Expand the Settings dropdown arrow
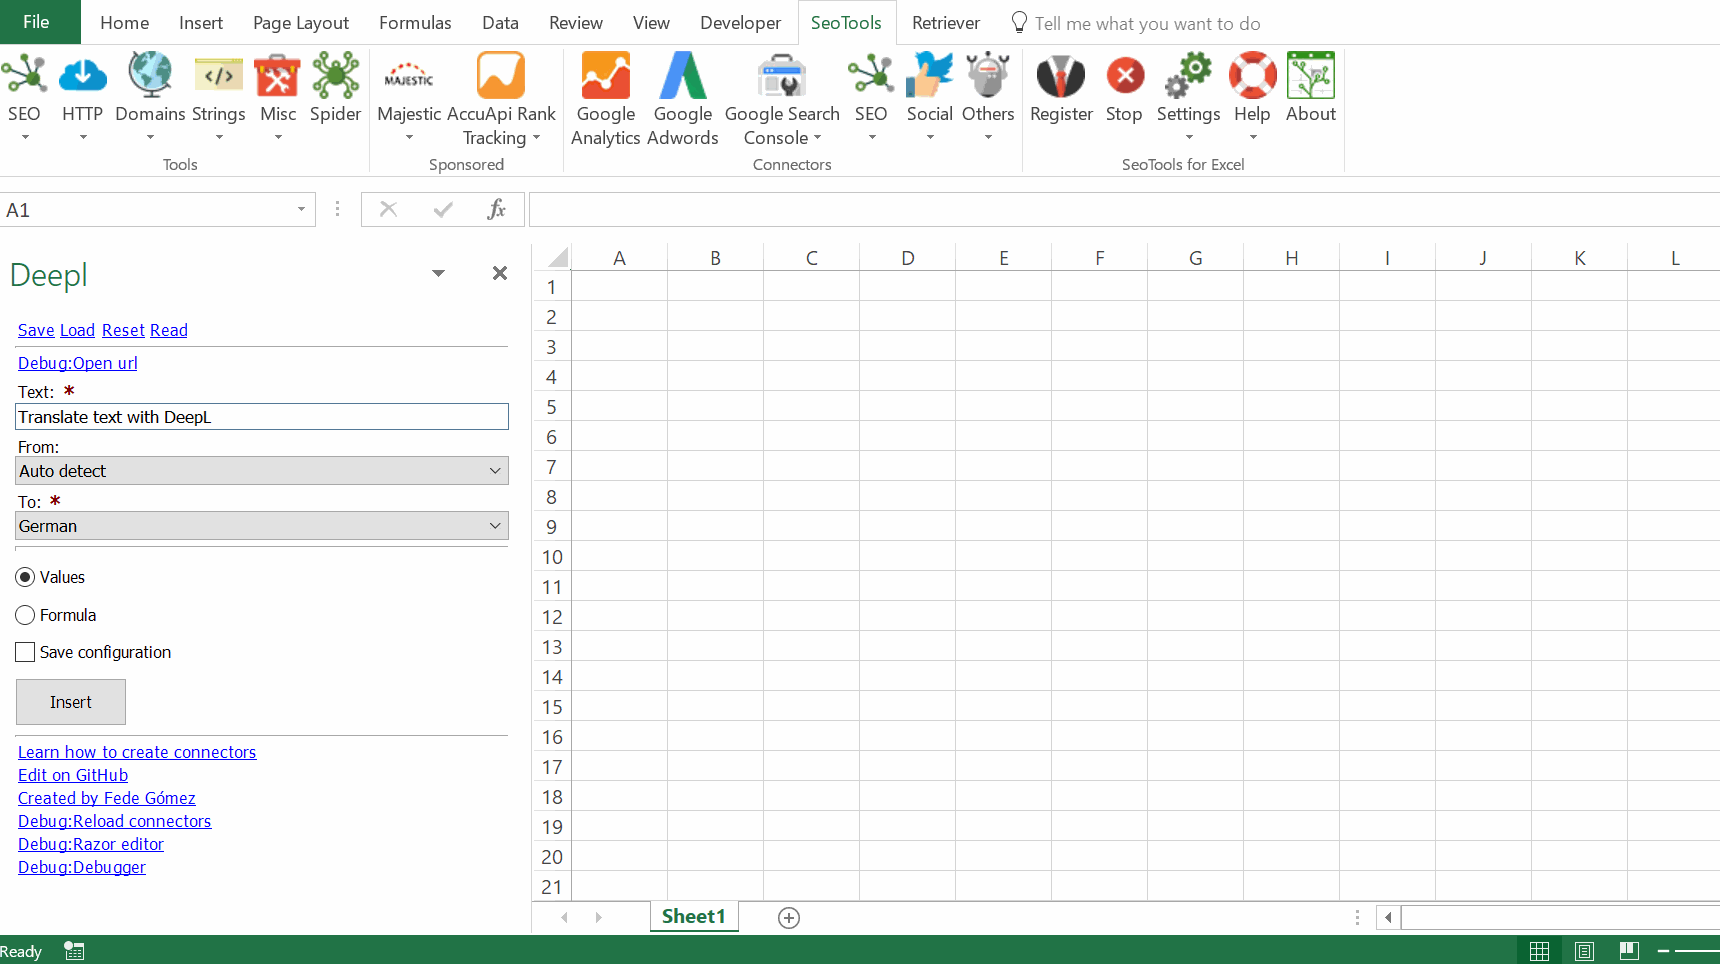This screenshot has width=1720, height=964. point(1188,137)
